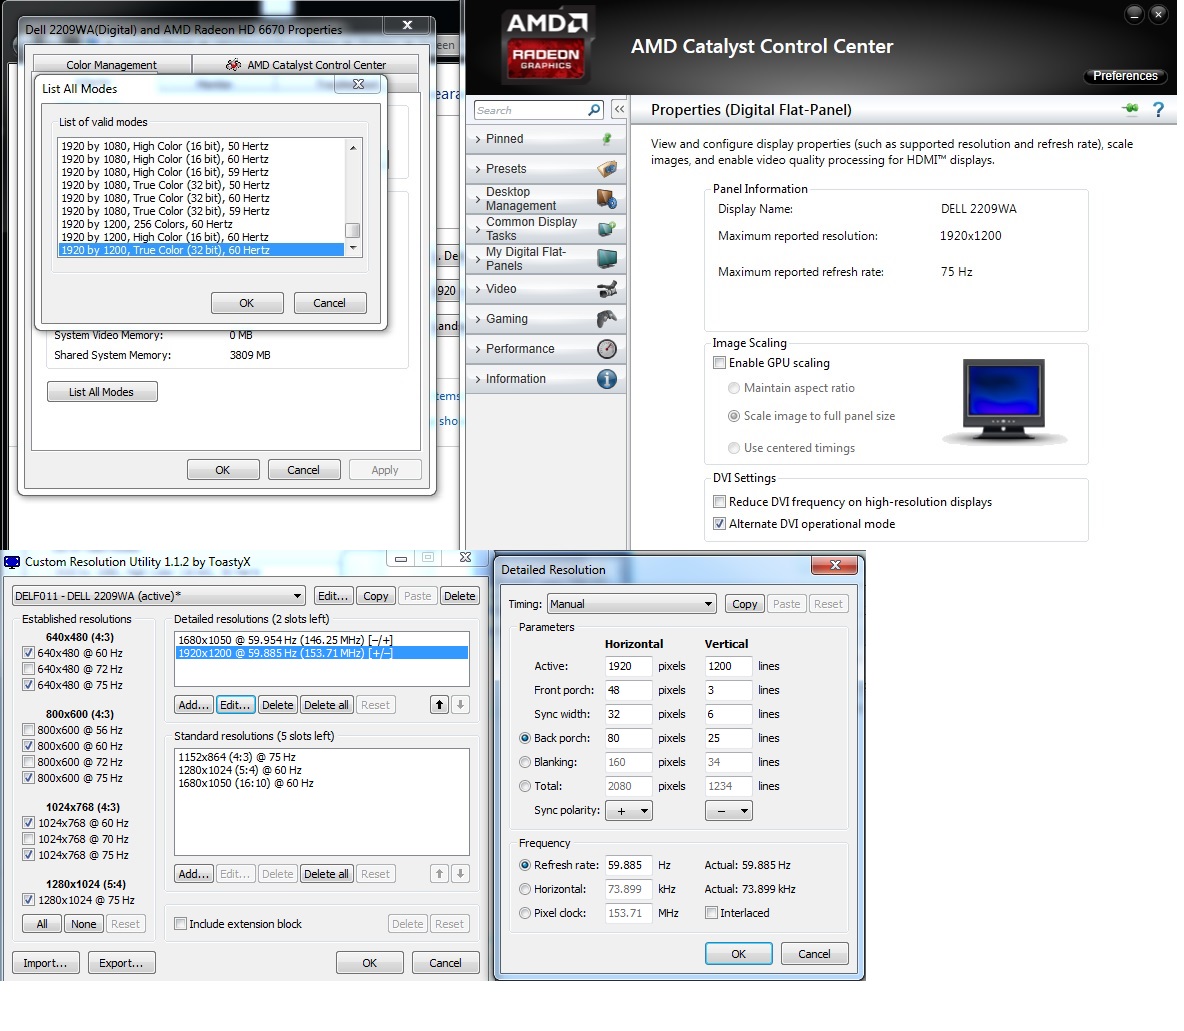Viewport: 1184px width, 1031px height.
Task: Click the green pin icon near help
Action: click(x=1130, y=109)
